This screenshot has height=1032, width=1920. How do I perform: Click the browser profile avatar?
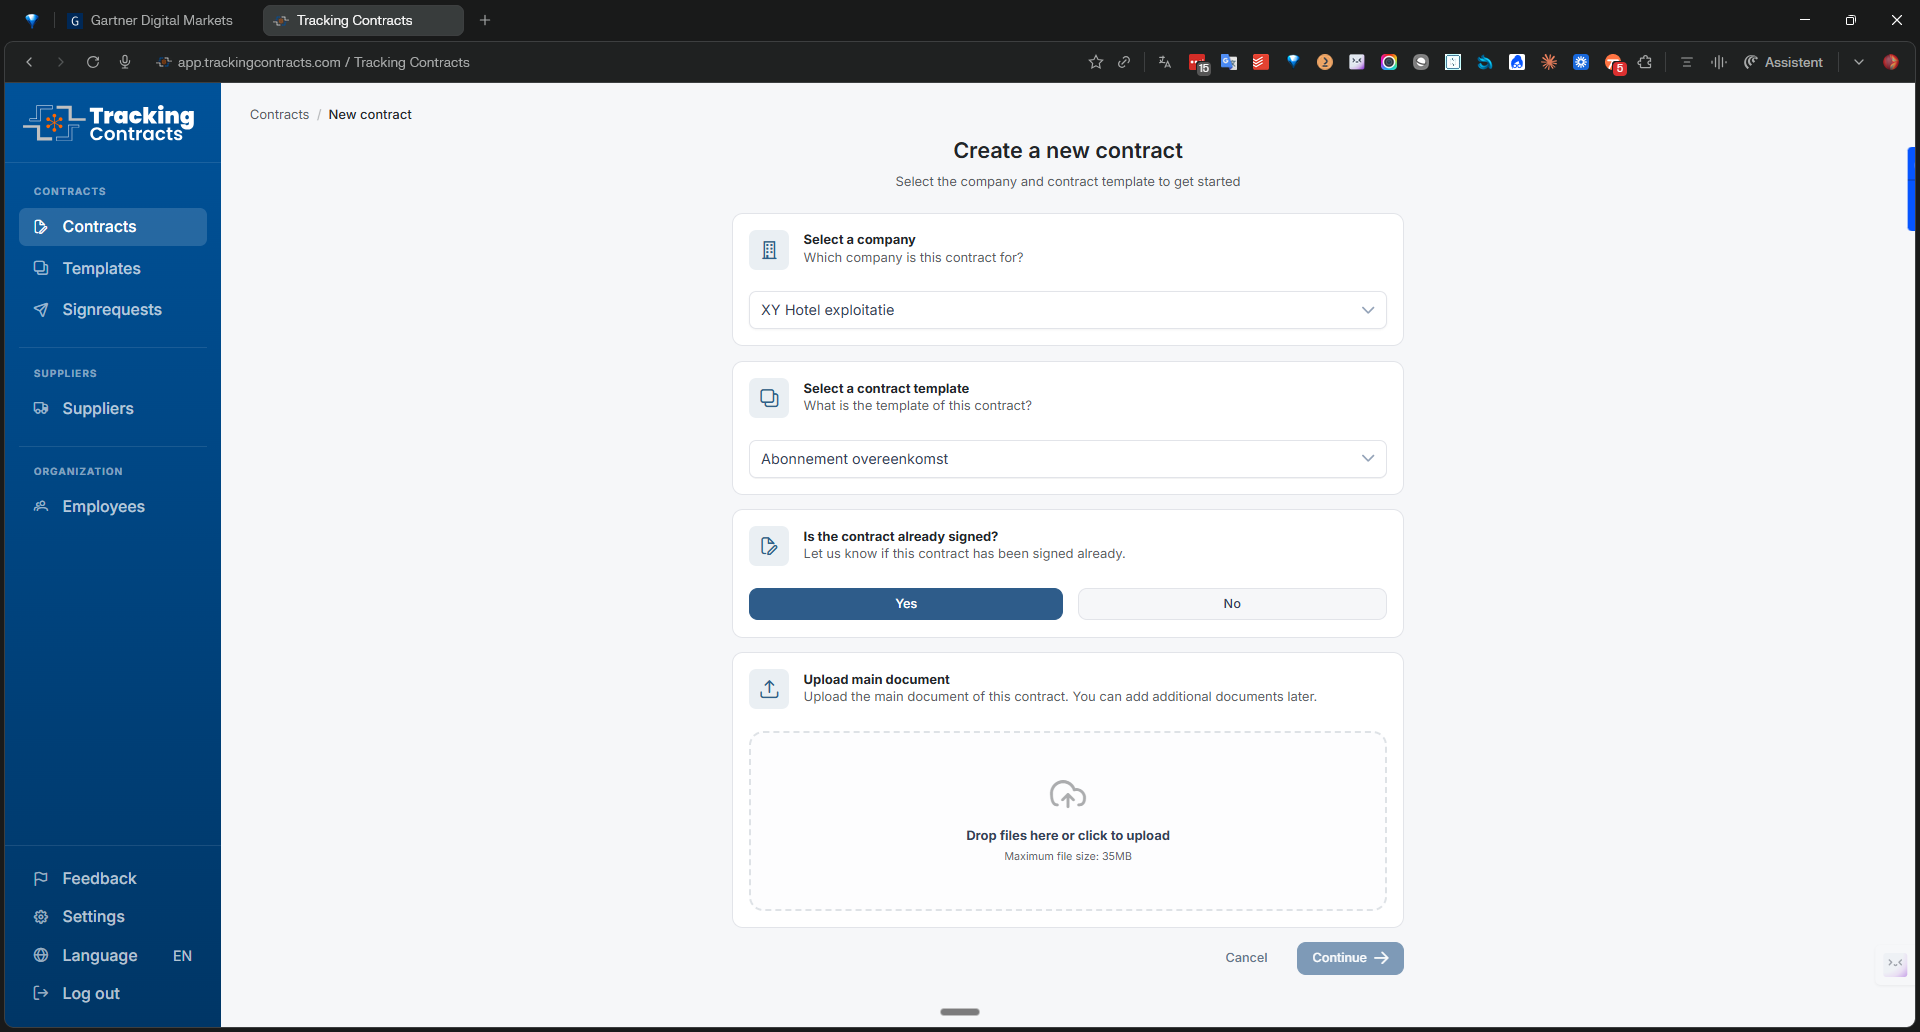pyautogui.click(x=1891, y=62)
